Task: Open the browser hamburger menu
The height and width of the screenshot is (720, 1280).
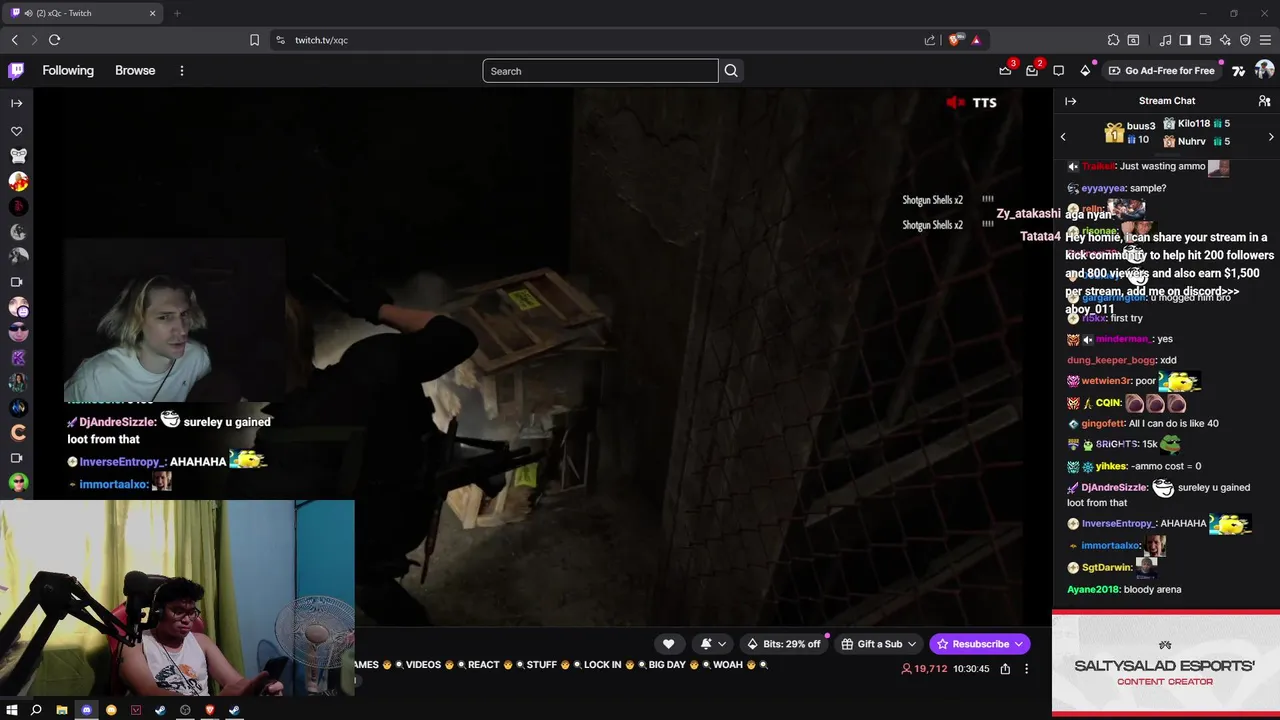Action: click(1265, 40)
